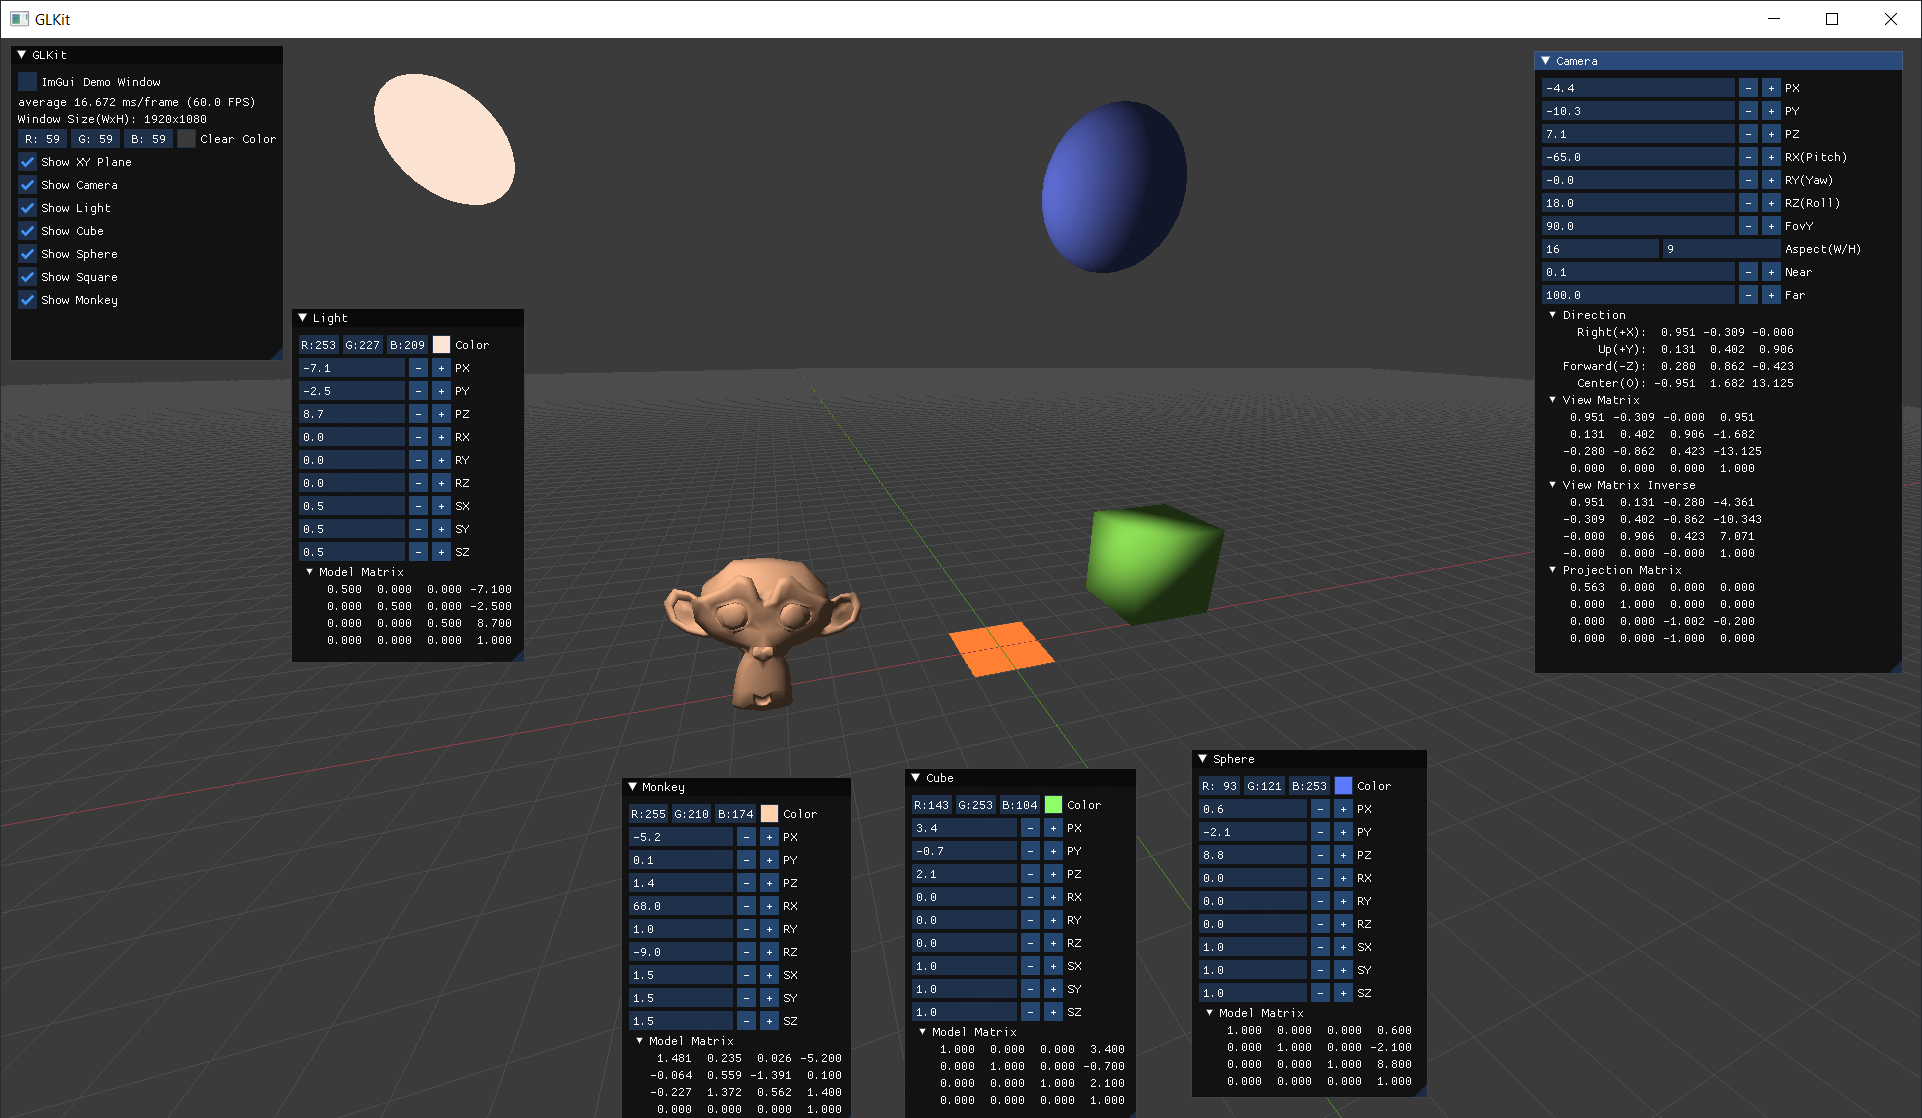Decrease Monkey RX with minus button

[746, 906]
